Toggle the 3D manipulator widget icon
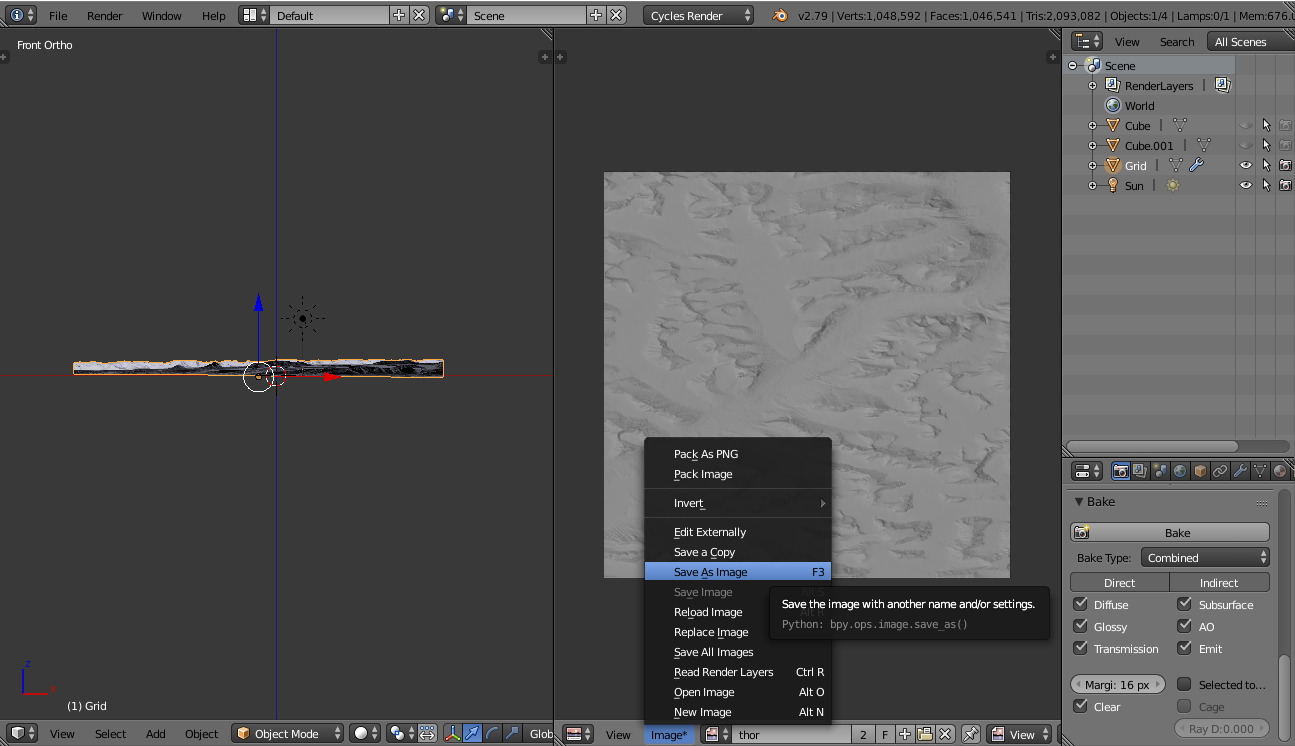Image resolution: width=1295 pixels, height=746 pixels. pyautogui.click(x=453, y=734)
